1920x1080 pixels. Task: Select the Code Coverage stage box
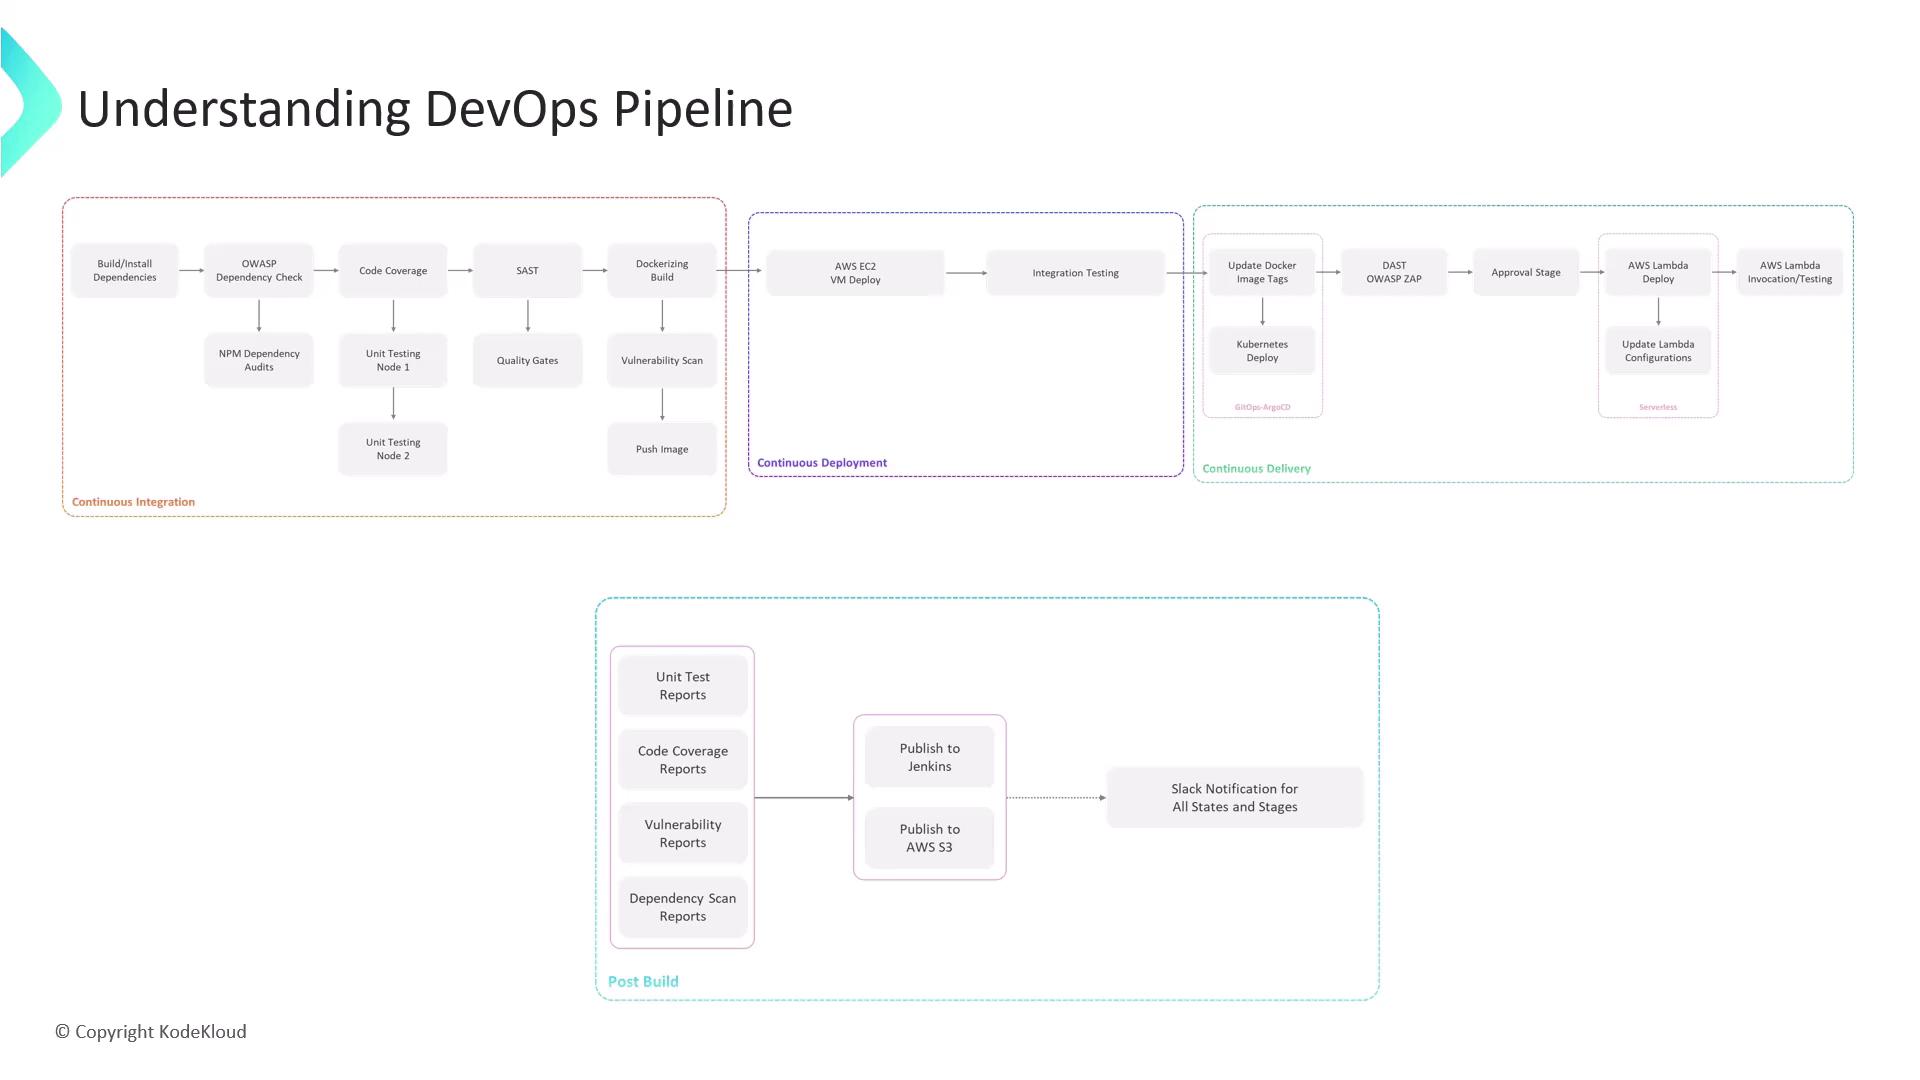[x=393, y=271]
